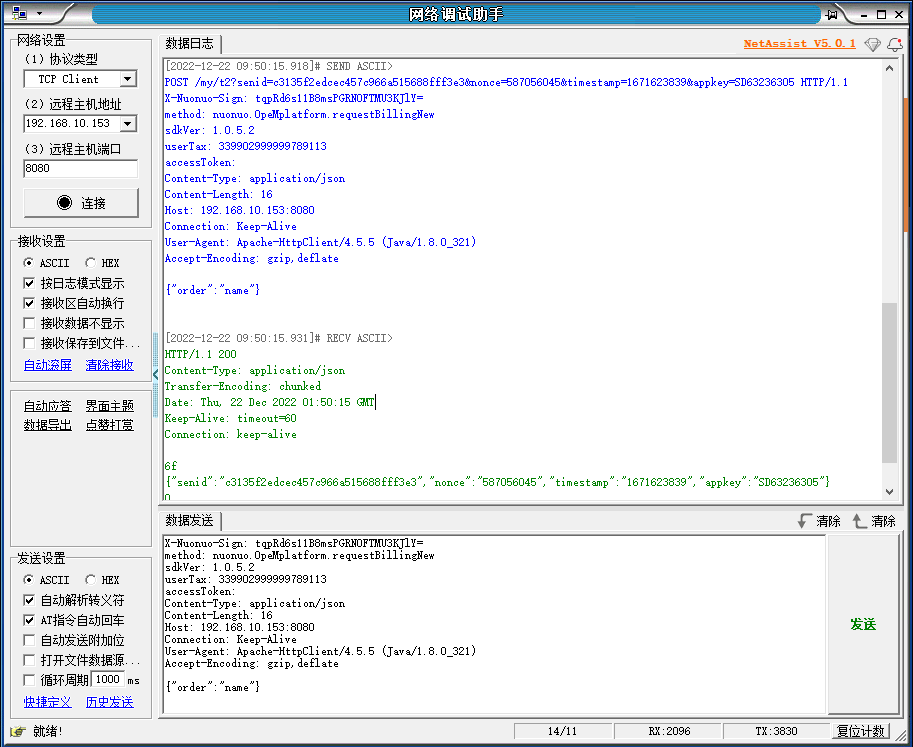Click the log scroll up arrow
This screenshot has width=913, height=747.
coord(889,68)
